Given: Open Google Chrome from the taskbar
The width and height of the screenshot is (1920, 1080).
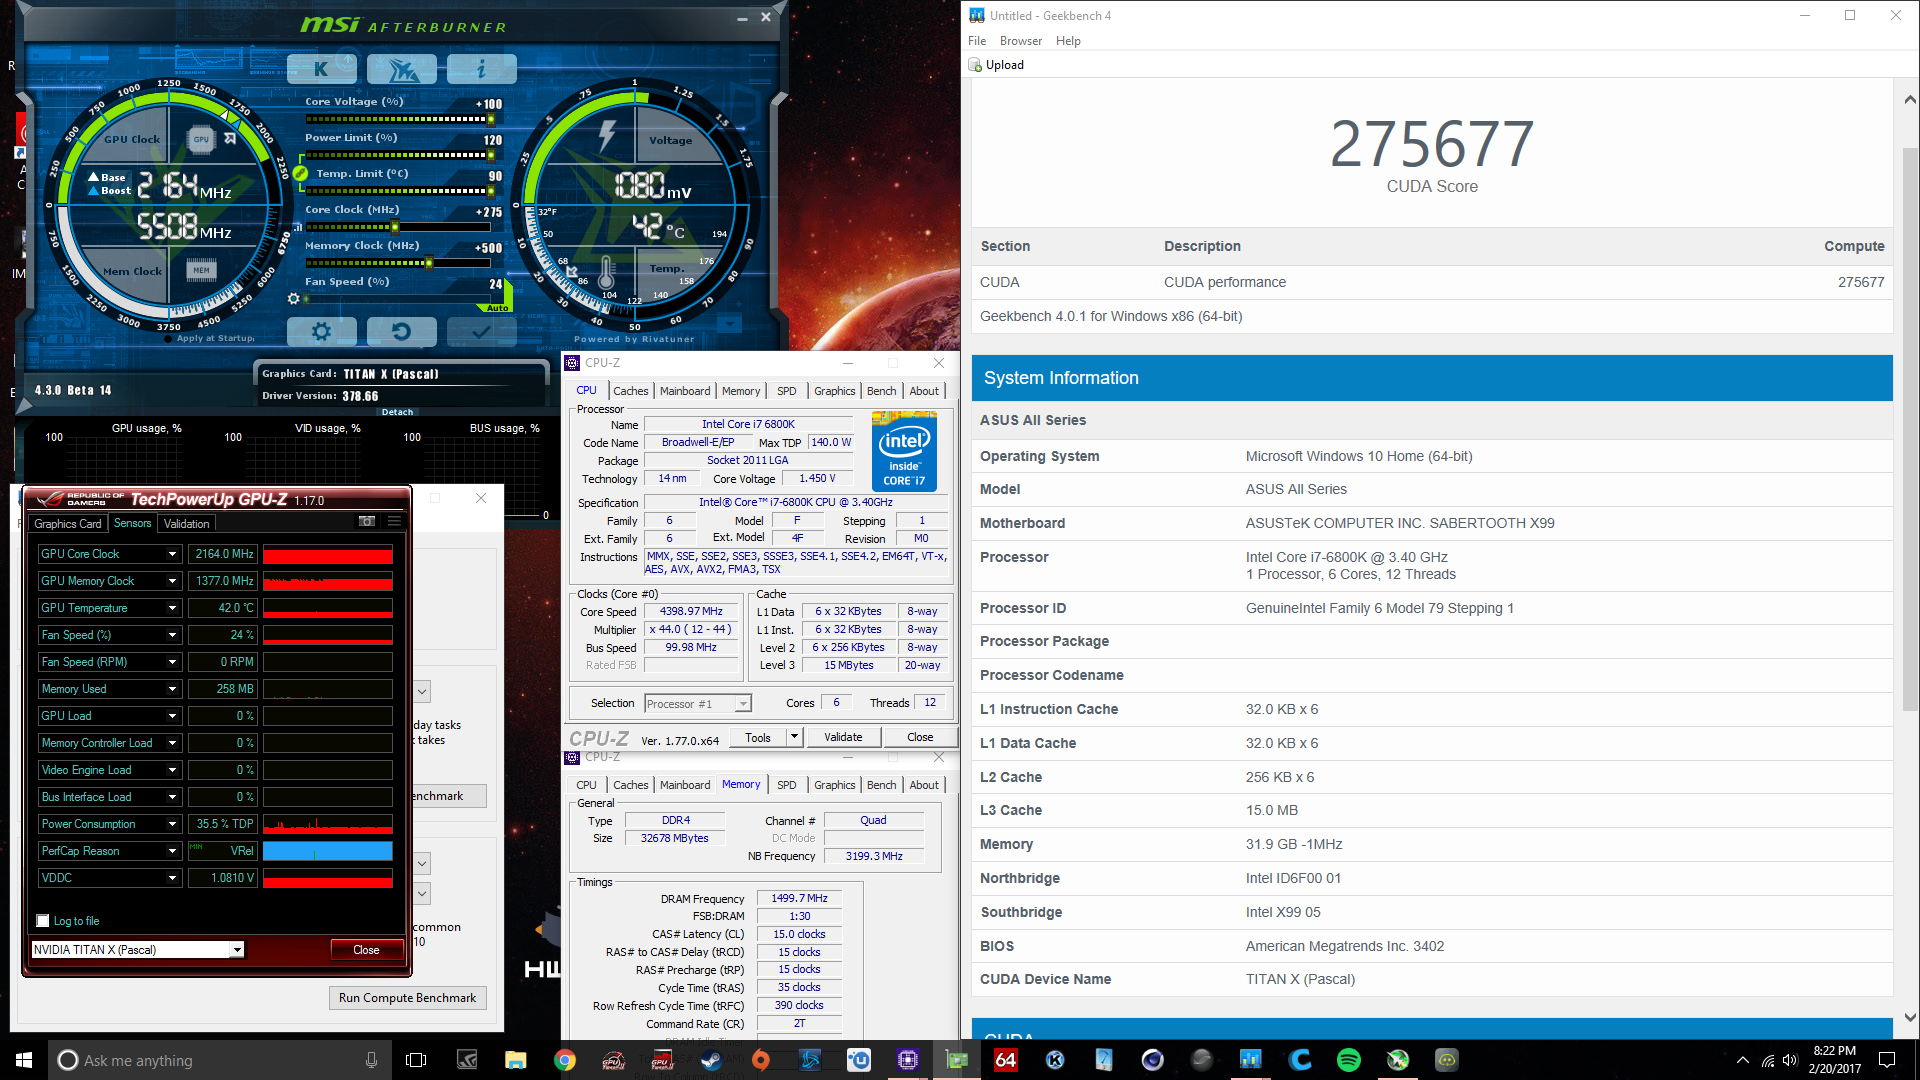Looking at the screenshot, I should [565, 1060].
